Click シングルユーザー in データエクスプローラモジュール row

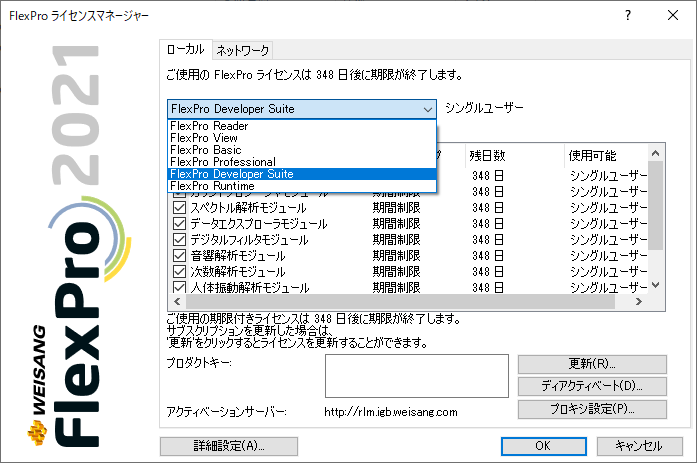(608, 224)
